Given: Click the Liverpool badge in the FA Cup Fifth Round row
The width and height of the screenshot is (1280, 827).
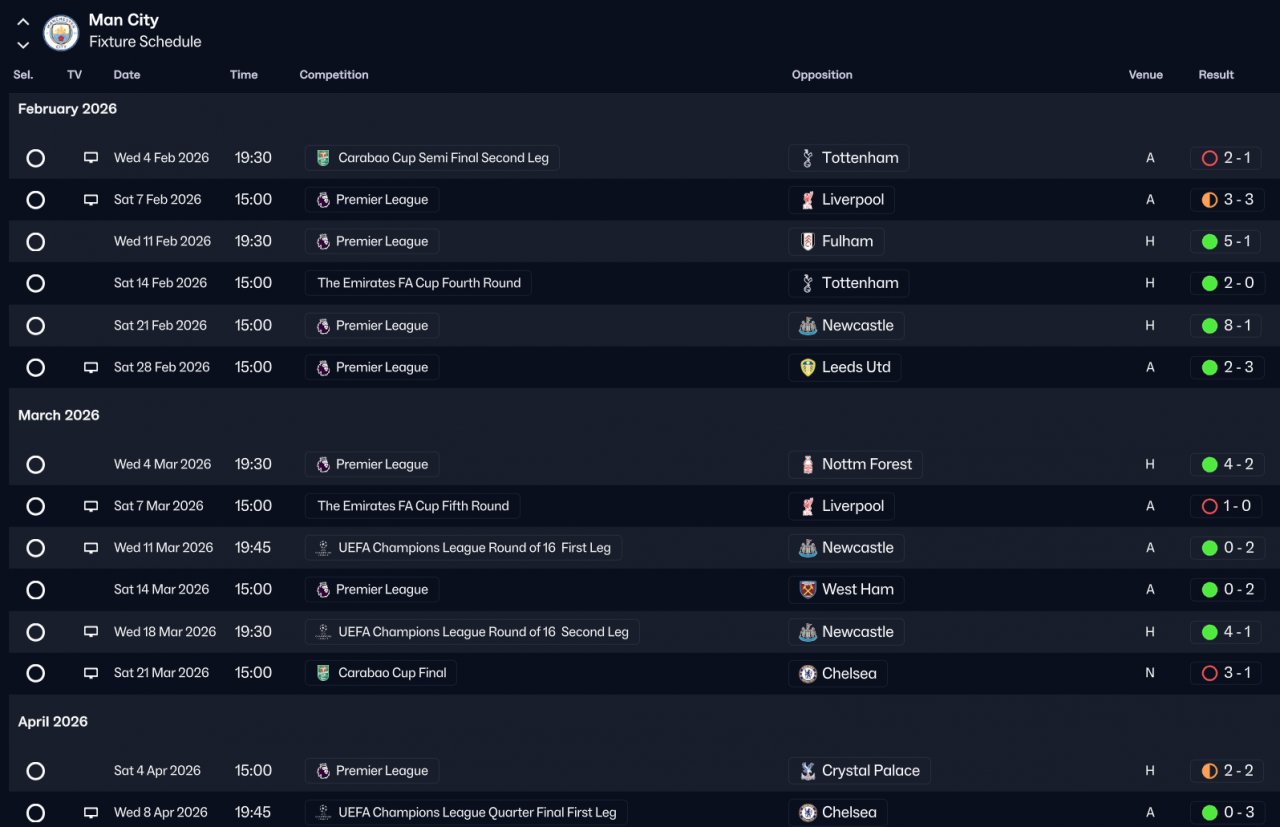Looking at the screenshot, I should [x=807, y=506].
